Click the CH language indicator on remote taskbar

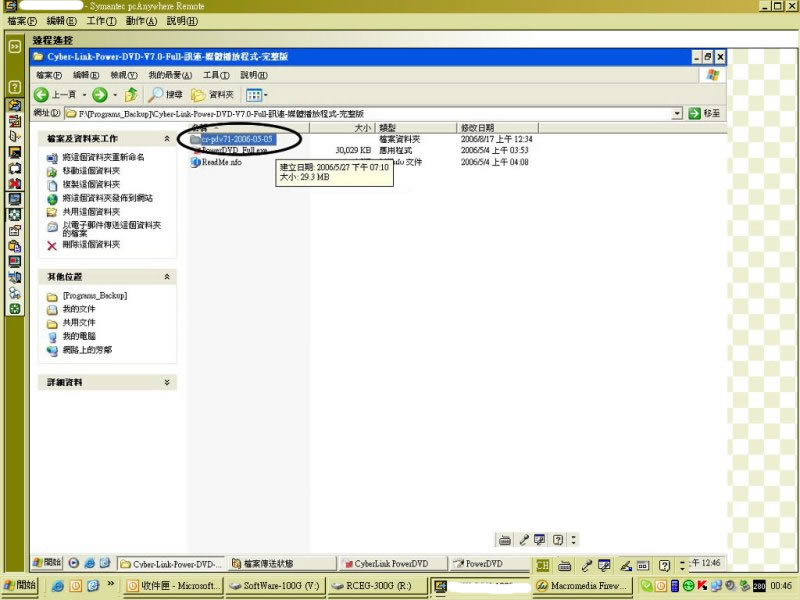pos(542,565)
